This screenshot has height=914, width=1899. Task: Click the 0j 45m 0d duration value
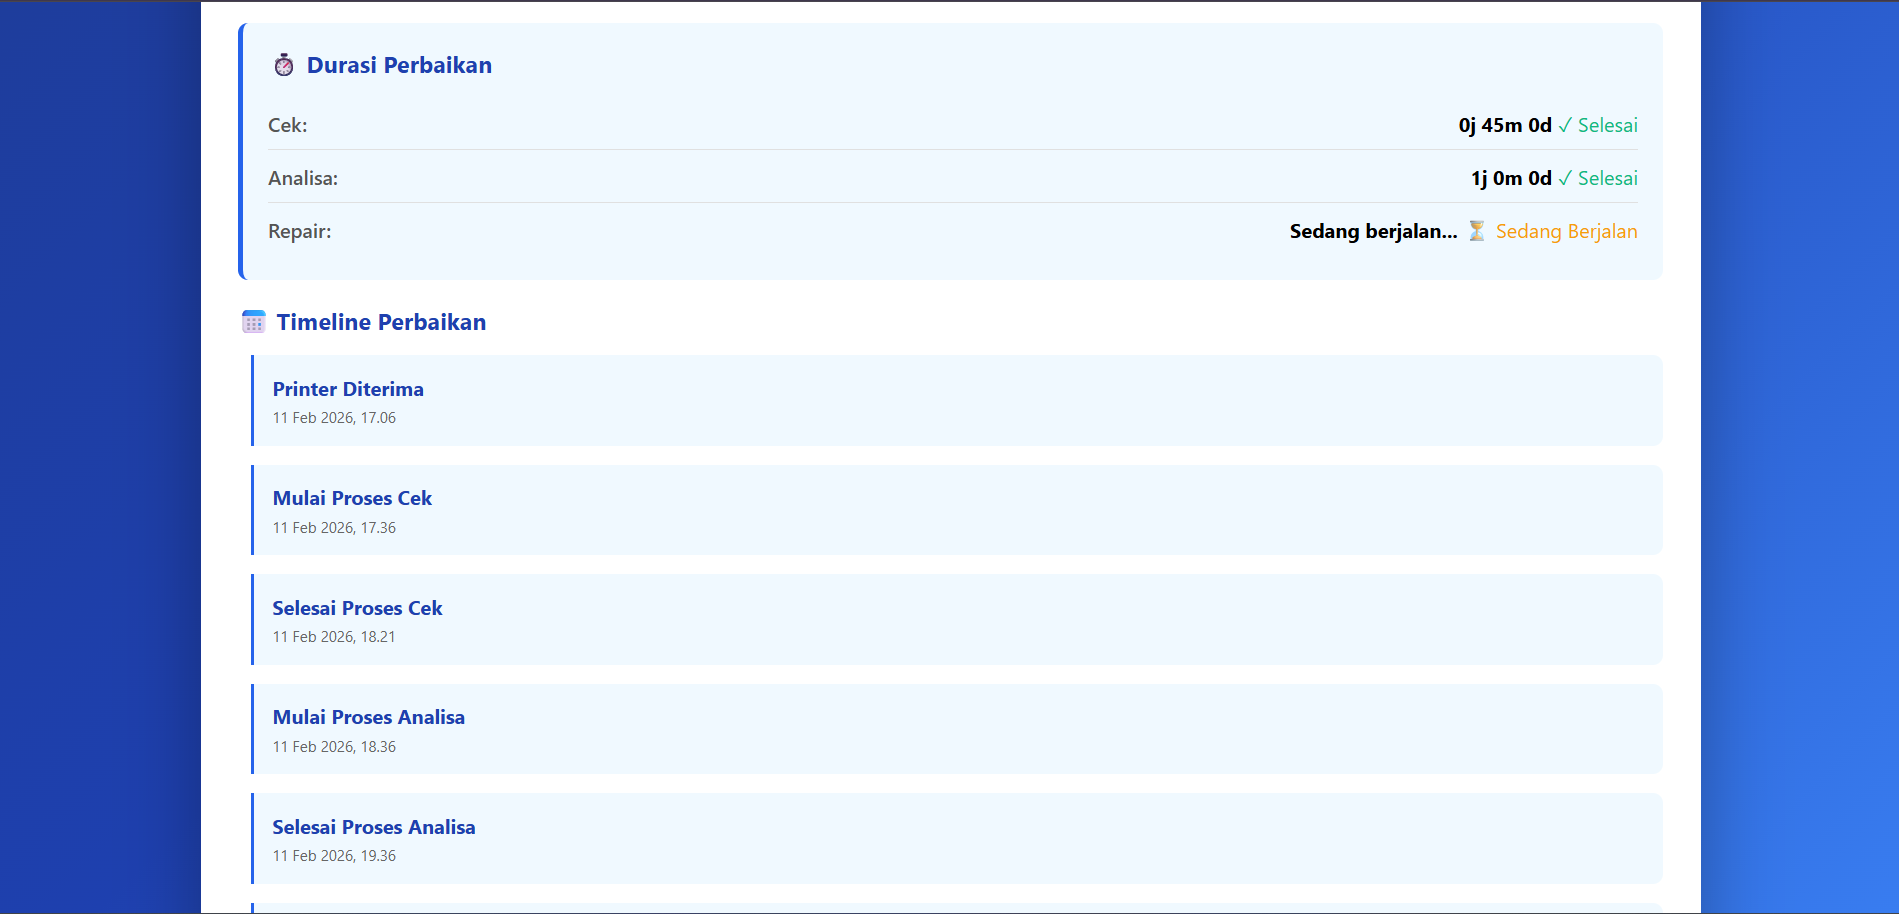tap(1504, 126)
